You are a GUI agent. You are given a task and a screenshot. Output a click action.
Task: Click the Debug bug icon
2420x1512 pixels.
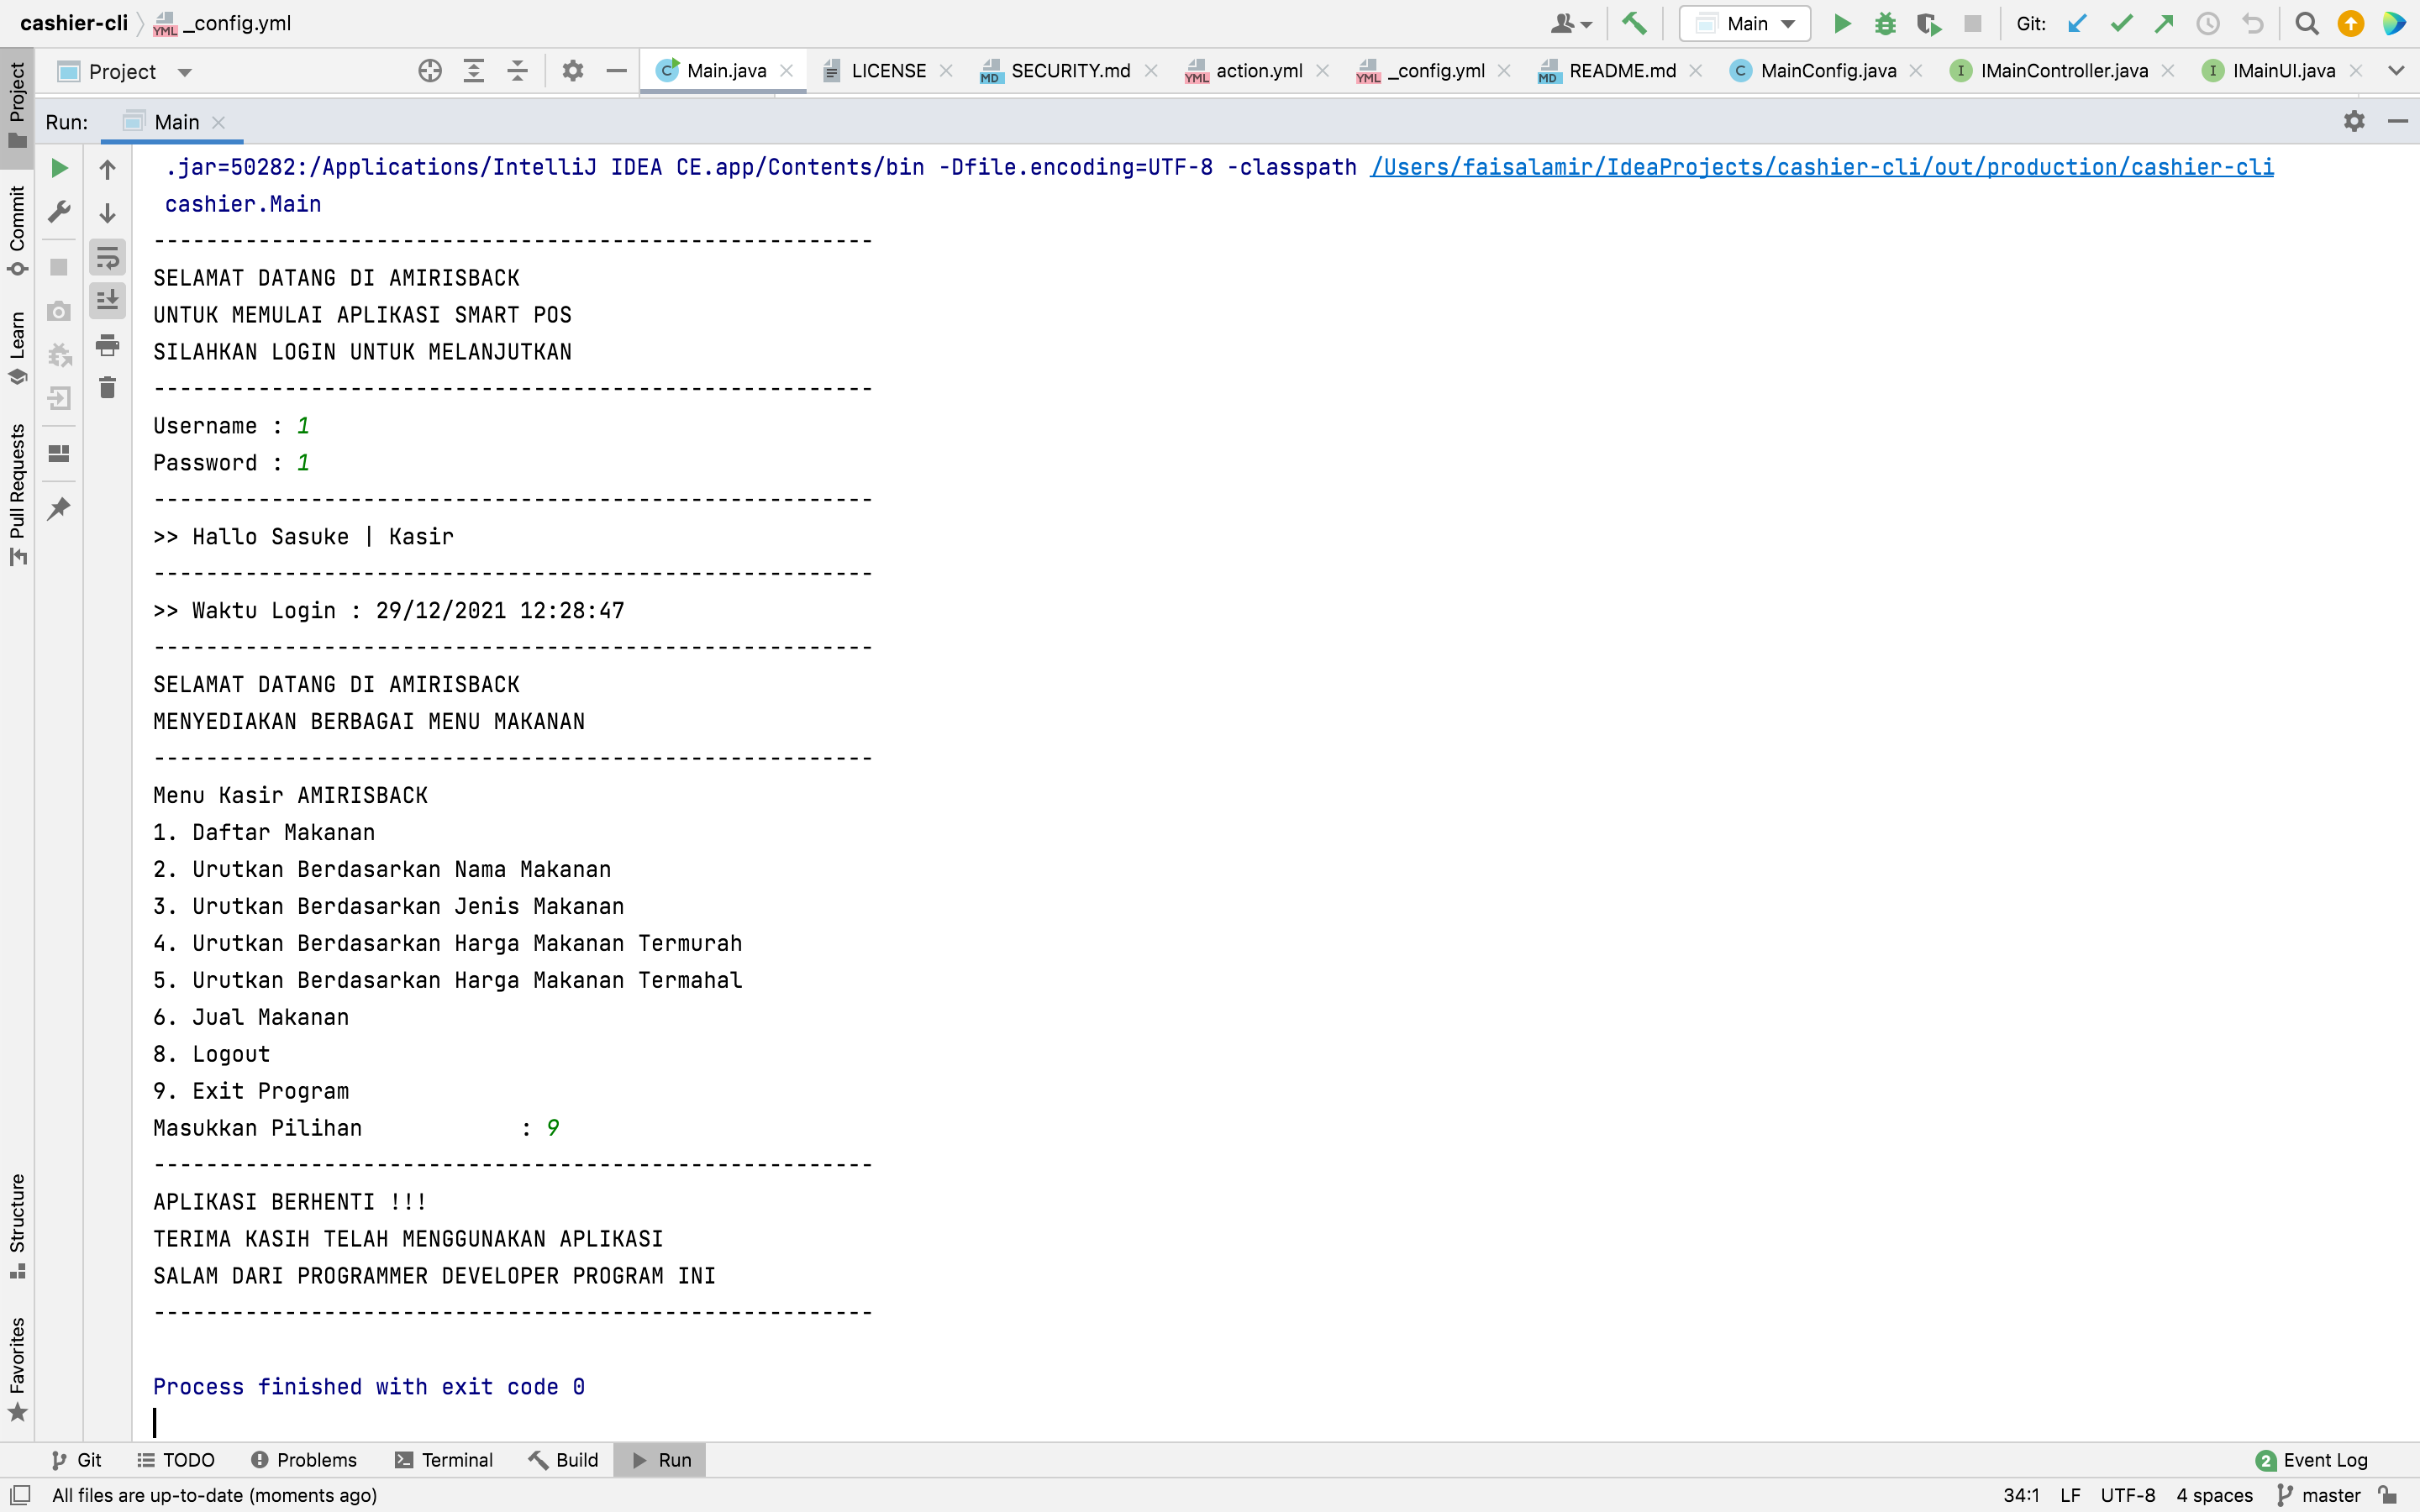tap(1885, 23)
